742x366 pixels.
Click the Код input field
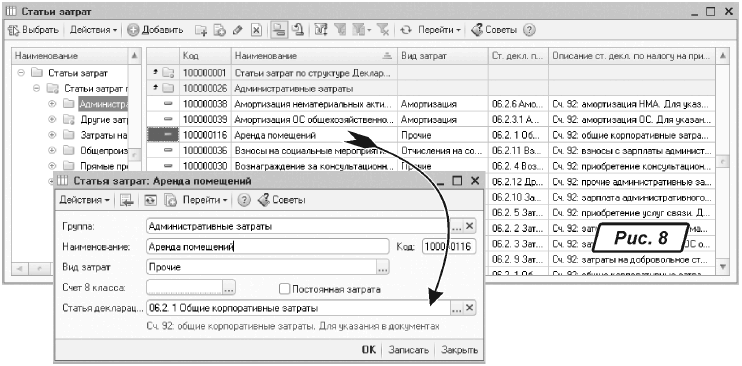(449, 247)
